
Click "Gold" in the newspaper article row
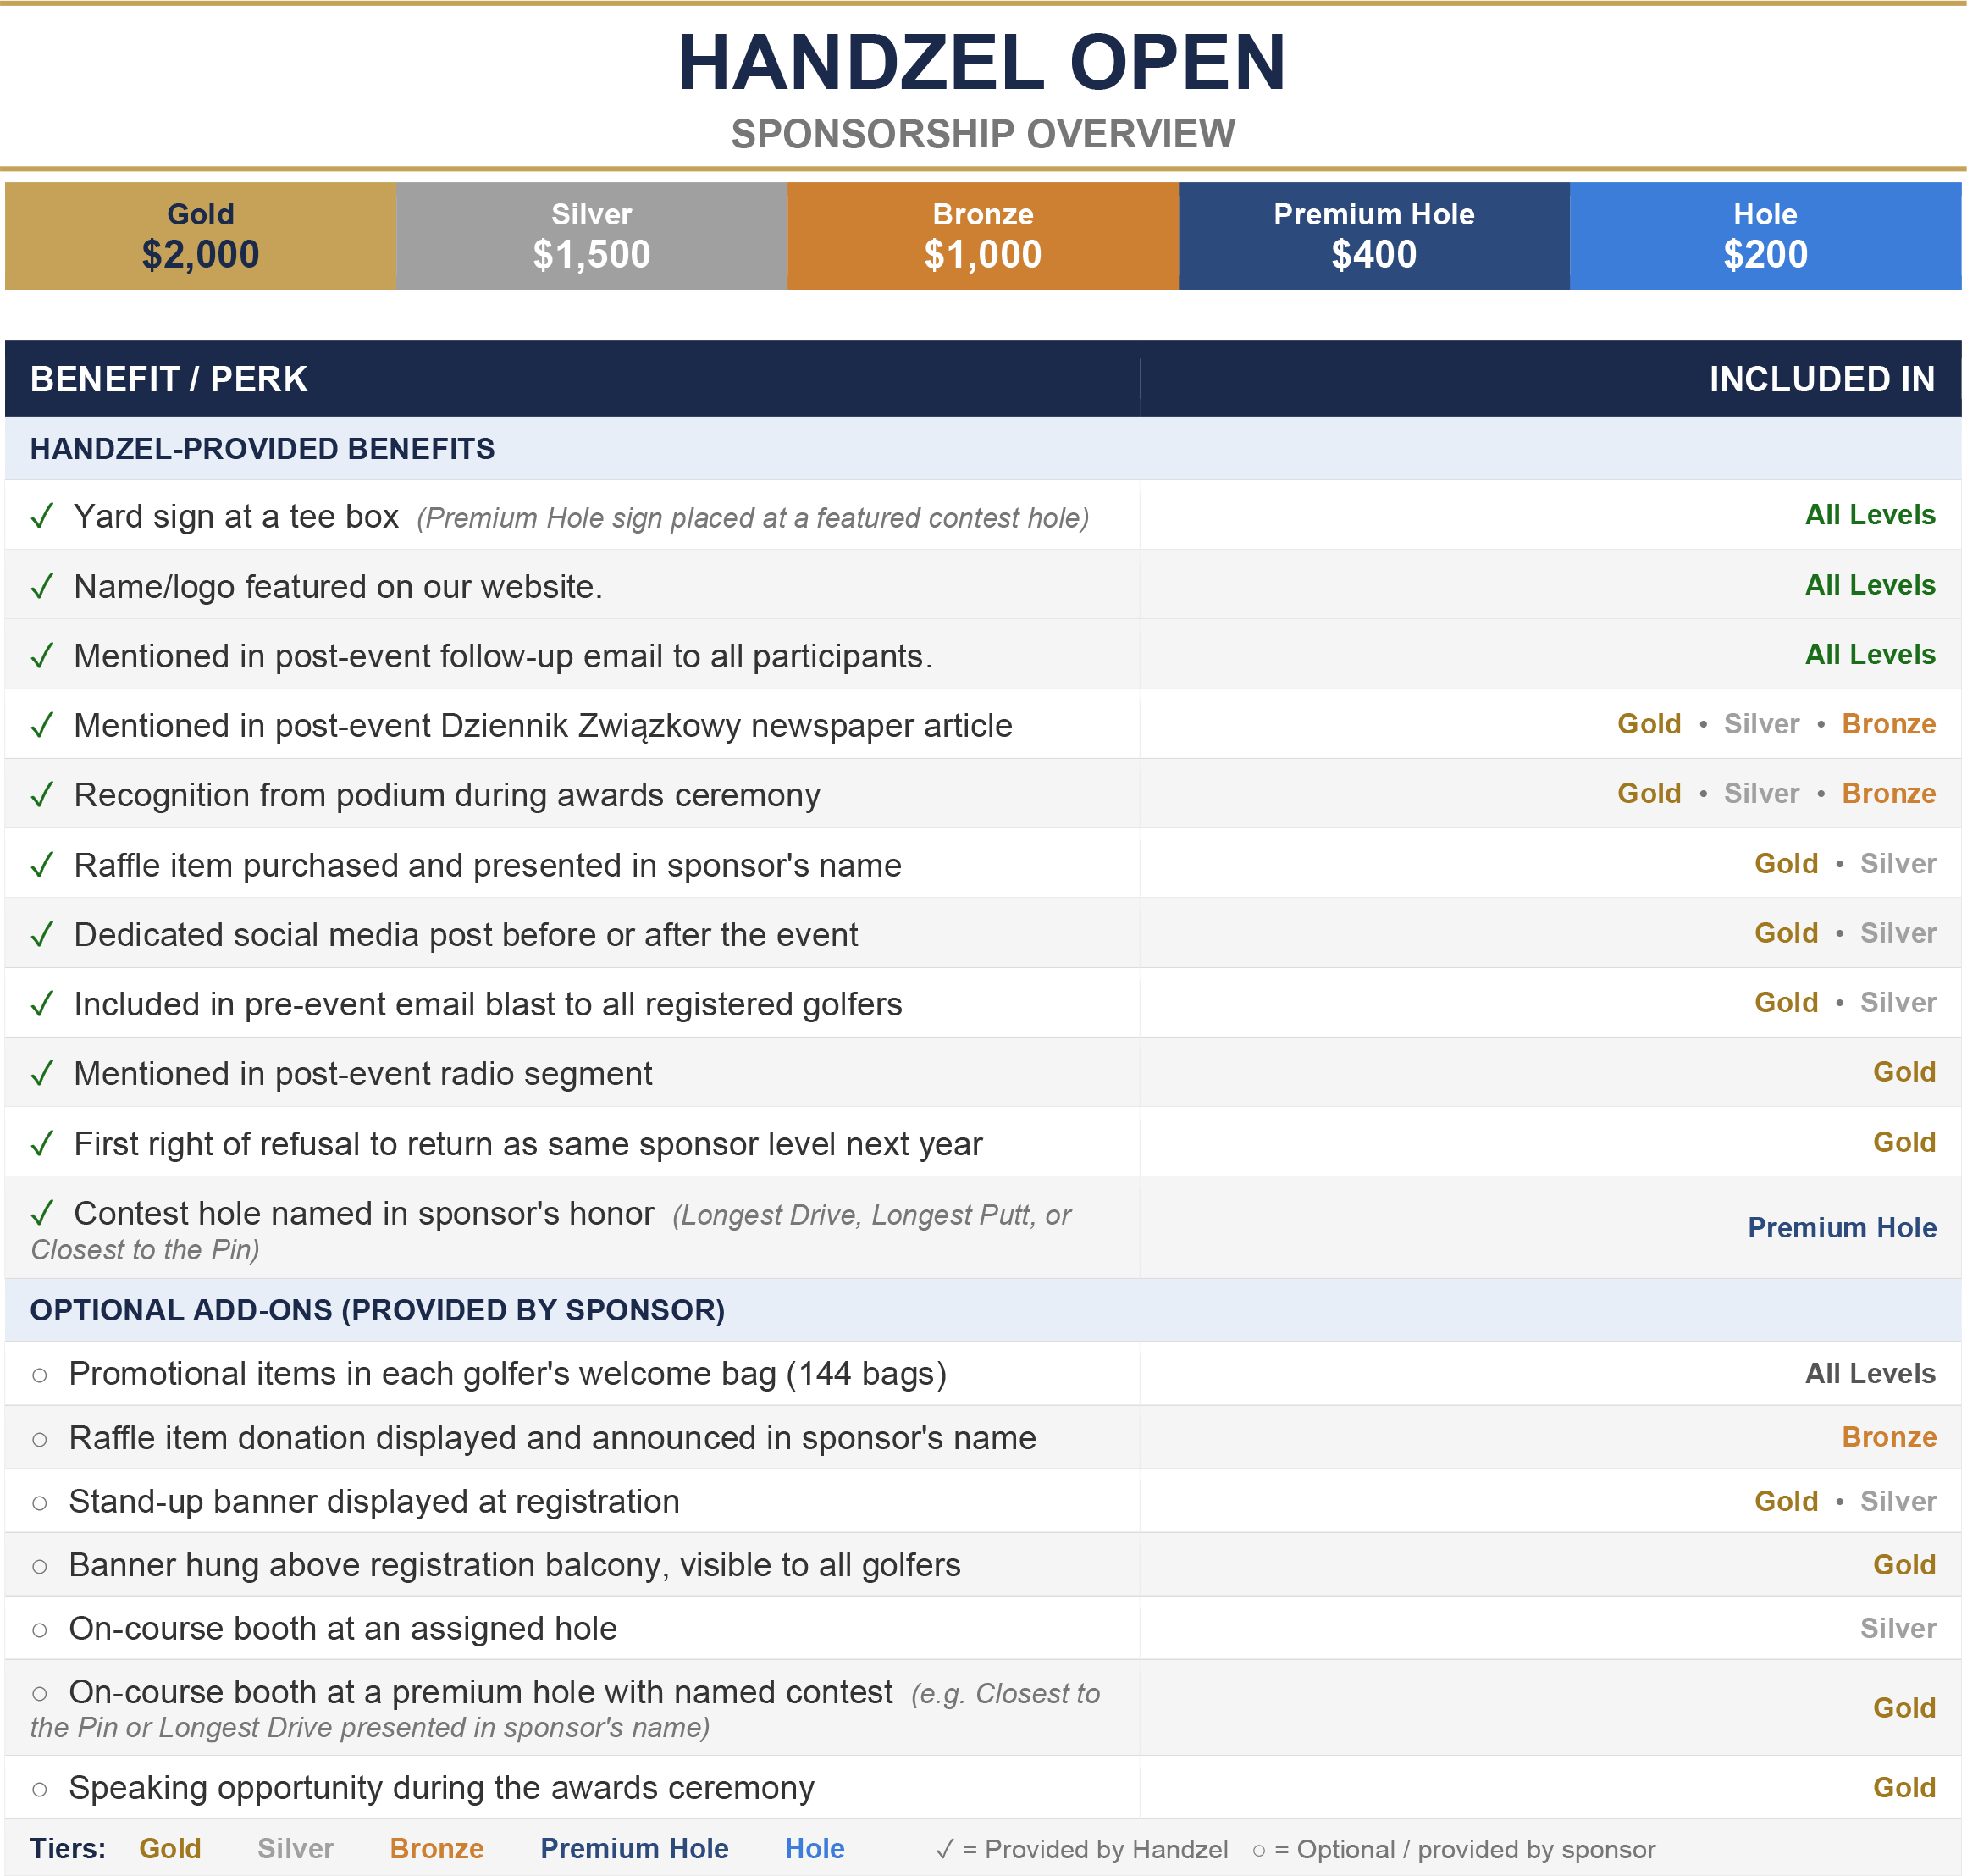(x=1649, y=724)
